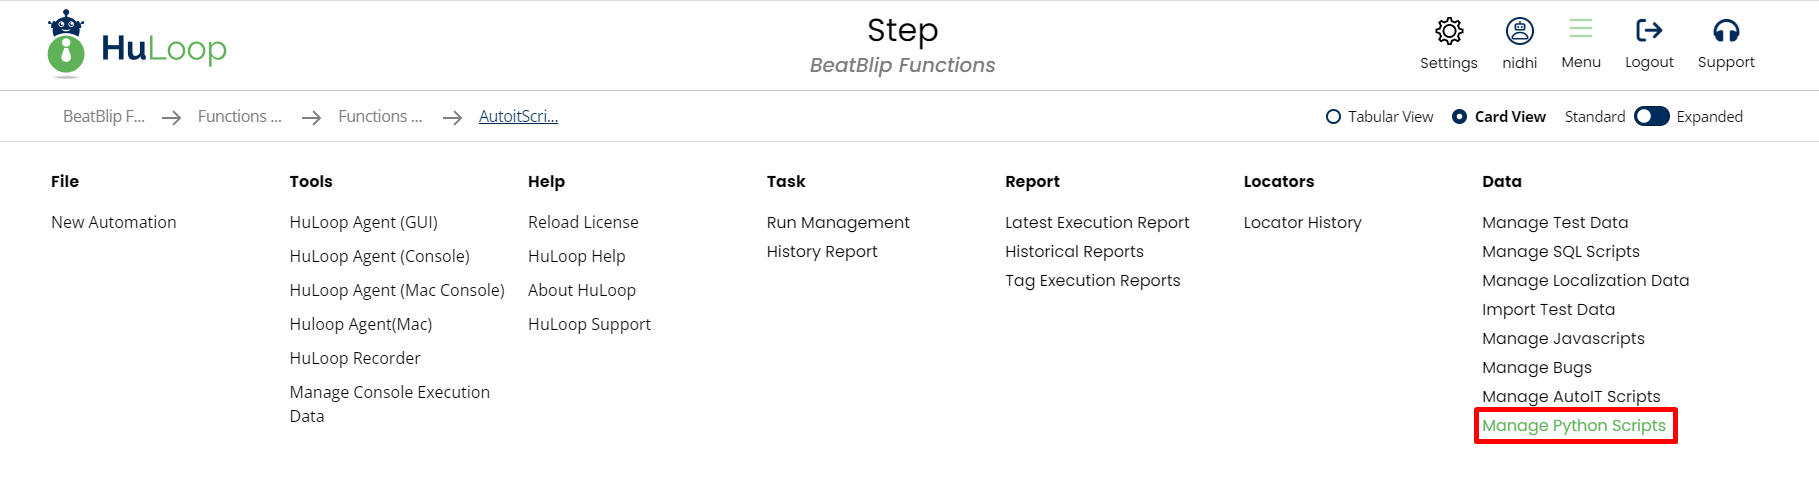Click Reload License under Help
Screen dimensions: 1819x486
coord(582,222)
